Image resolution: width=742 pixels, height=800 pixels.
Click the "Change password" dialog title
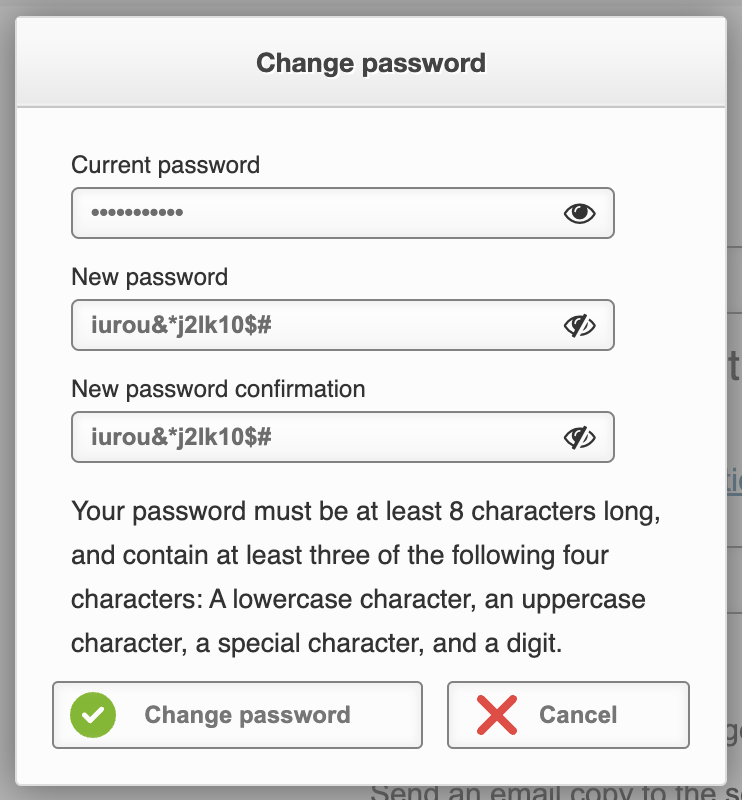[371, 63]
